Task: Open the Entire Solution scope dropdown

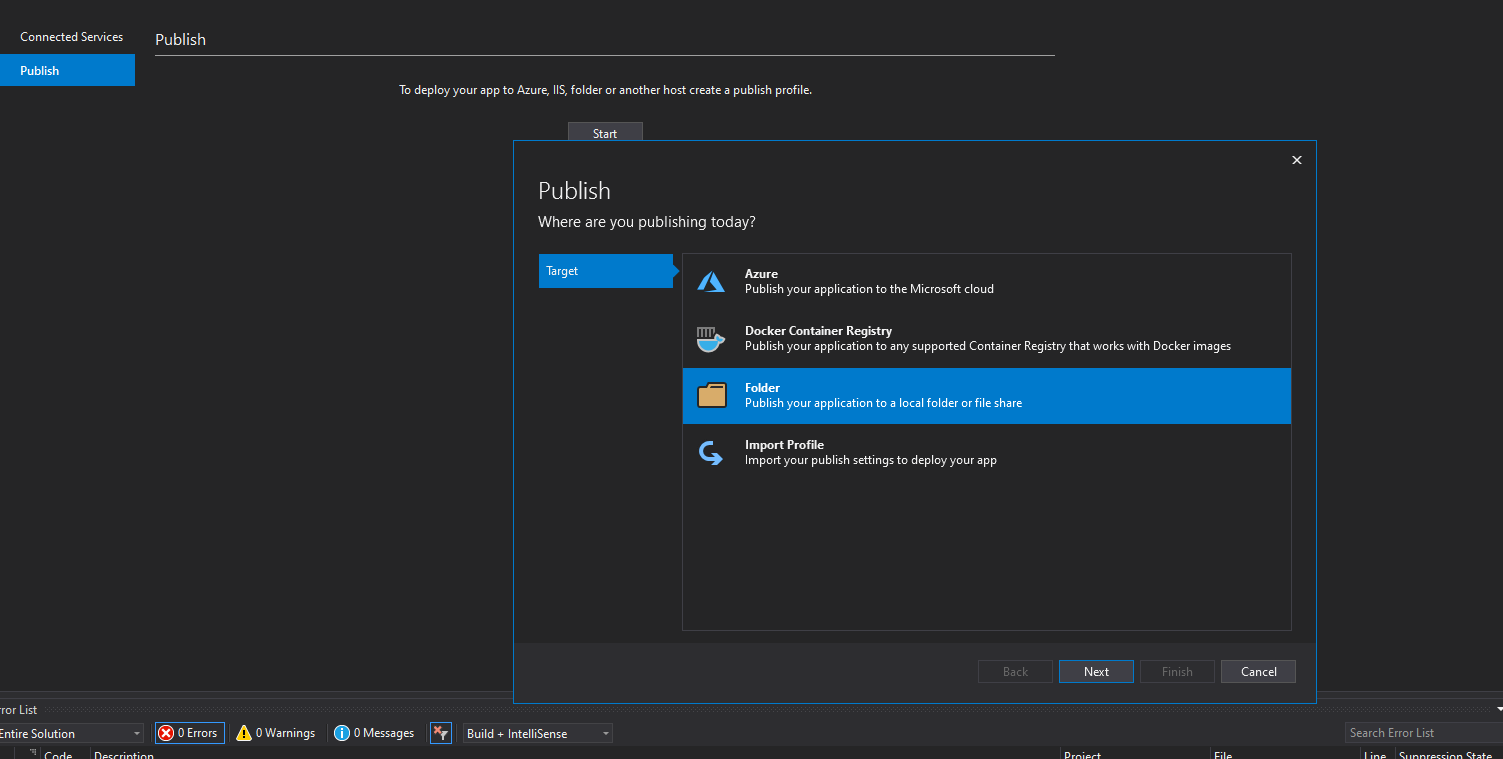Action: (x=70, y=733)
